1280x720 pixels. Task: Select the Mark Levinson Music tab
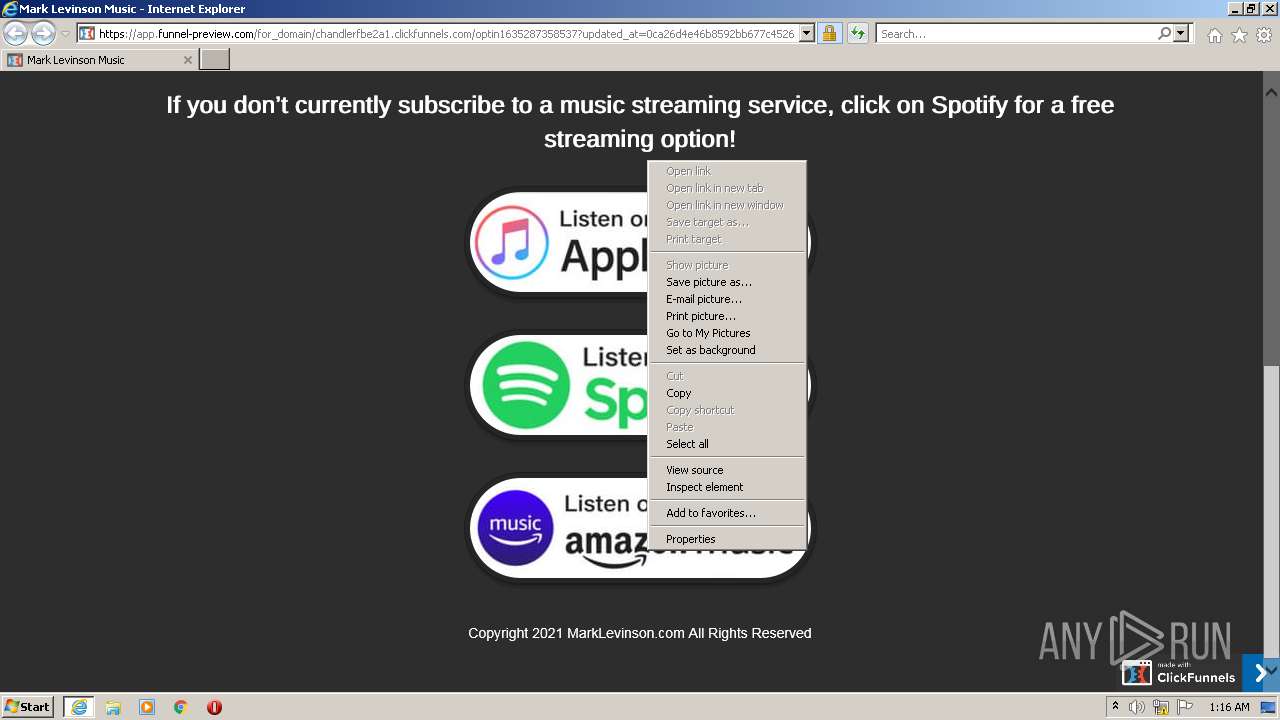point(99,60)
